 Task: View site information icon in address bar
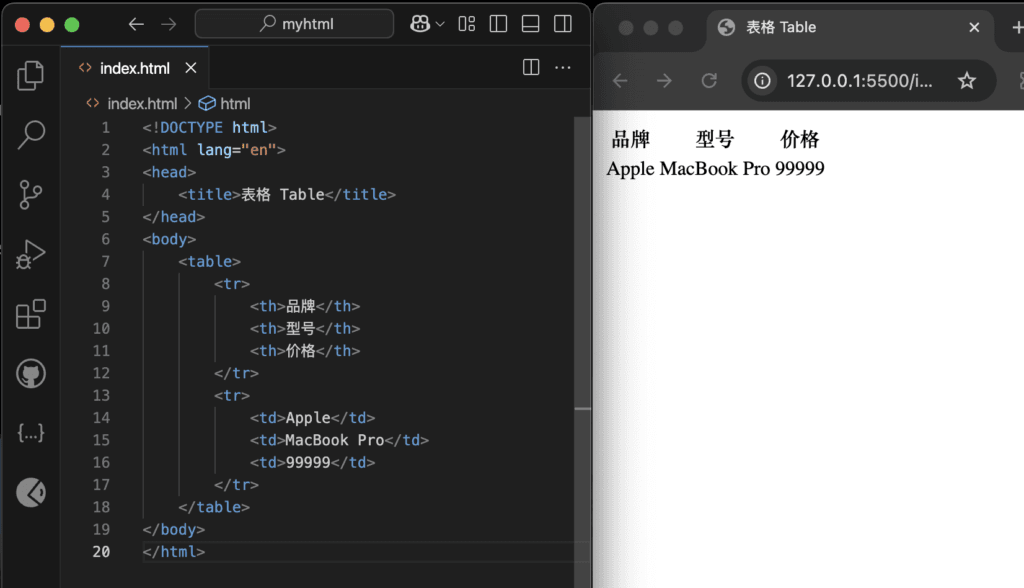762,80
